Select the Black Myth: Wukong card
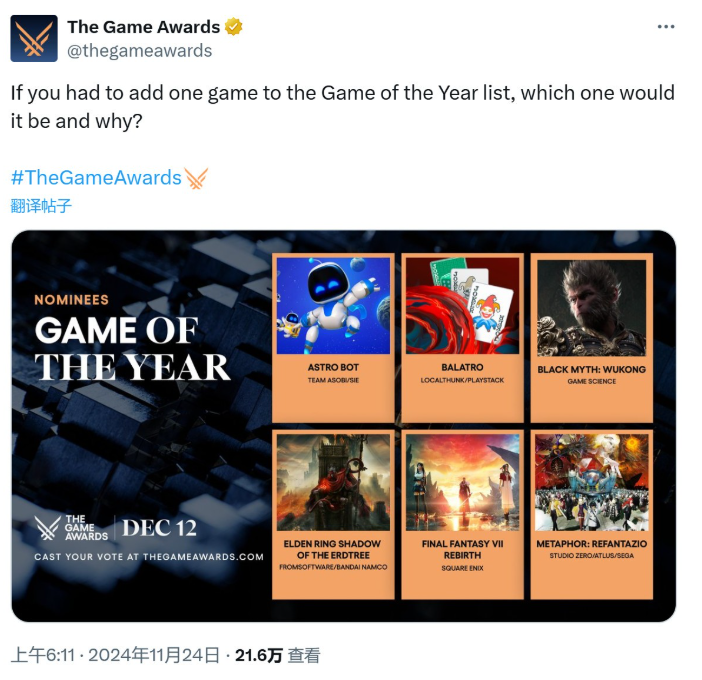This screenshot has height=680, width=702. (x=591, y=338)
